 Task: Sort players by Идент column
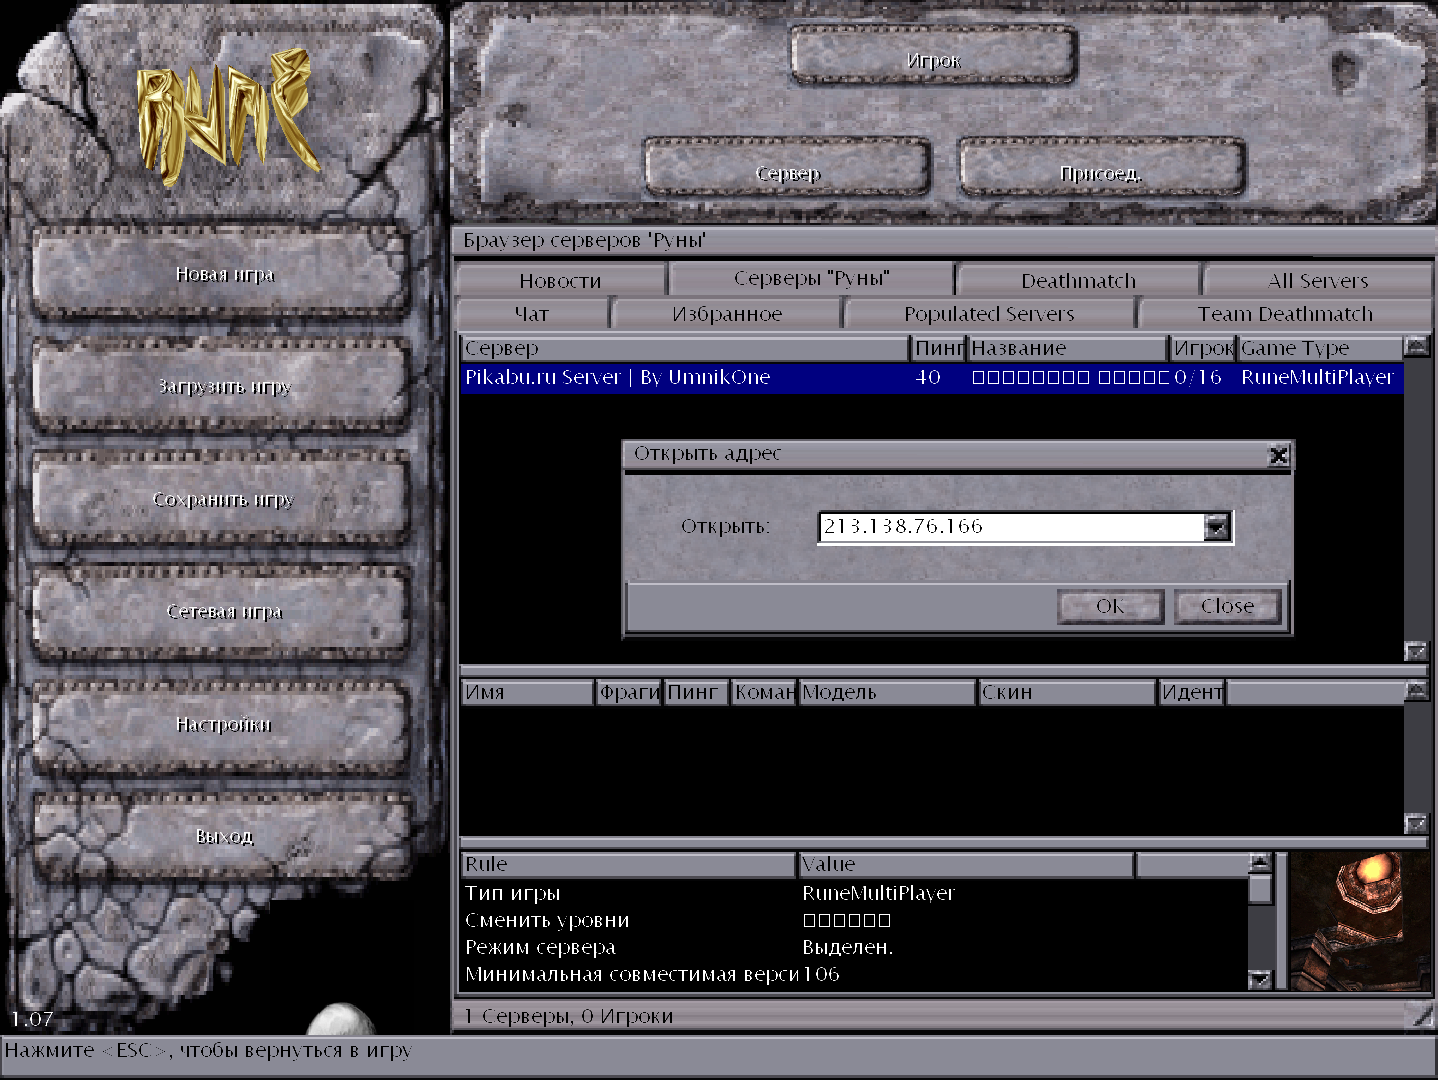point(1192,692)
